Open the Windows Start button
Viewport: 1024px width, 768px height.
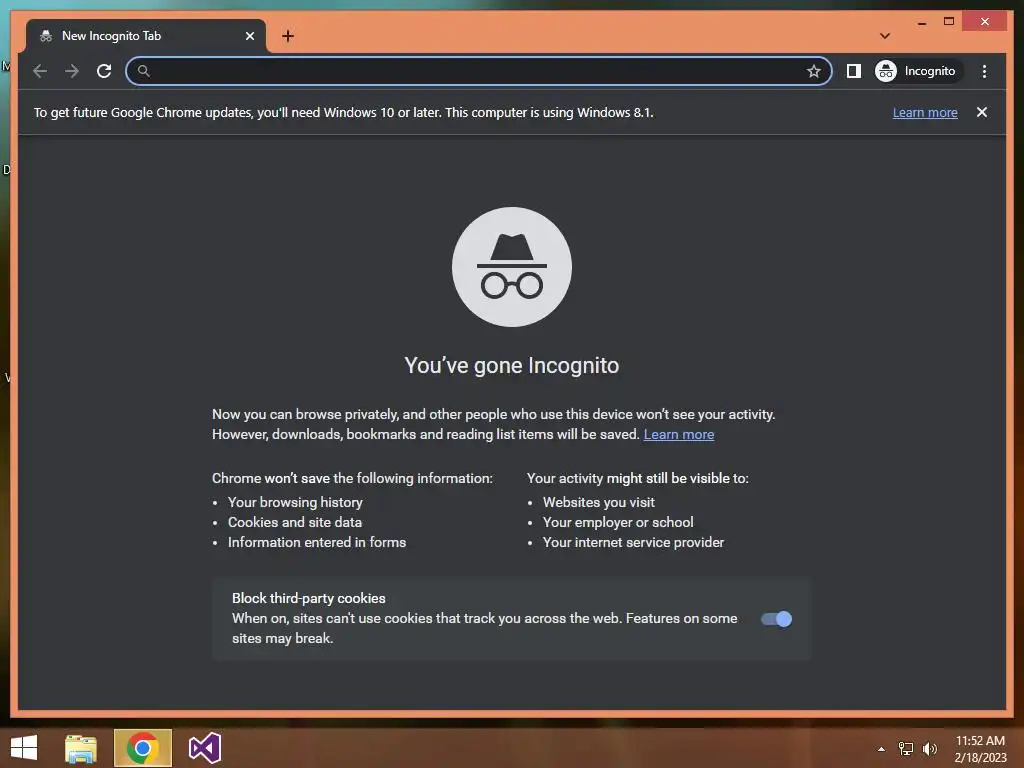(x=24, y=748)
